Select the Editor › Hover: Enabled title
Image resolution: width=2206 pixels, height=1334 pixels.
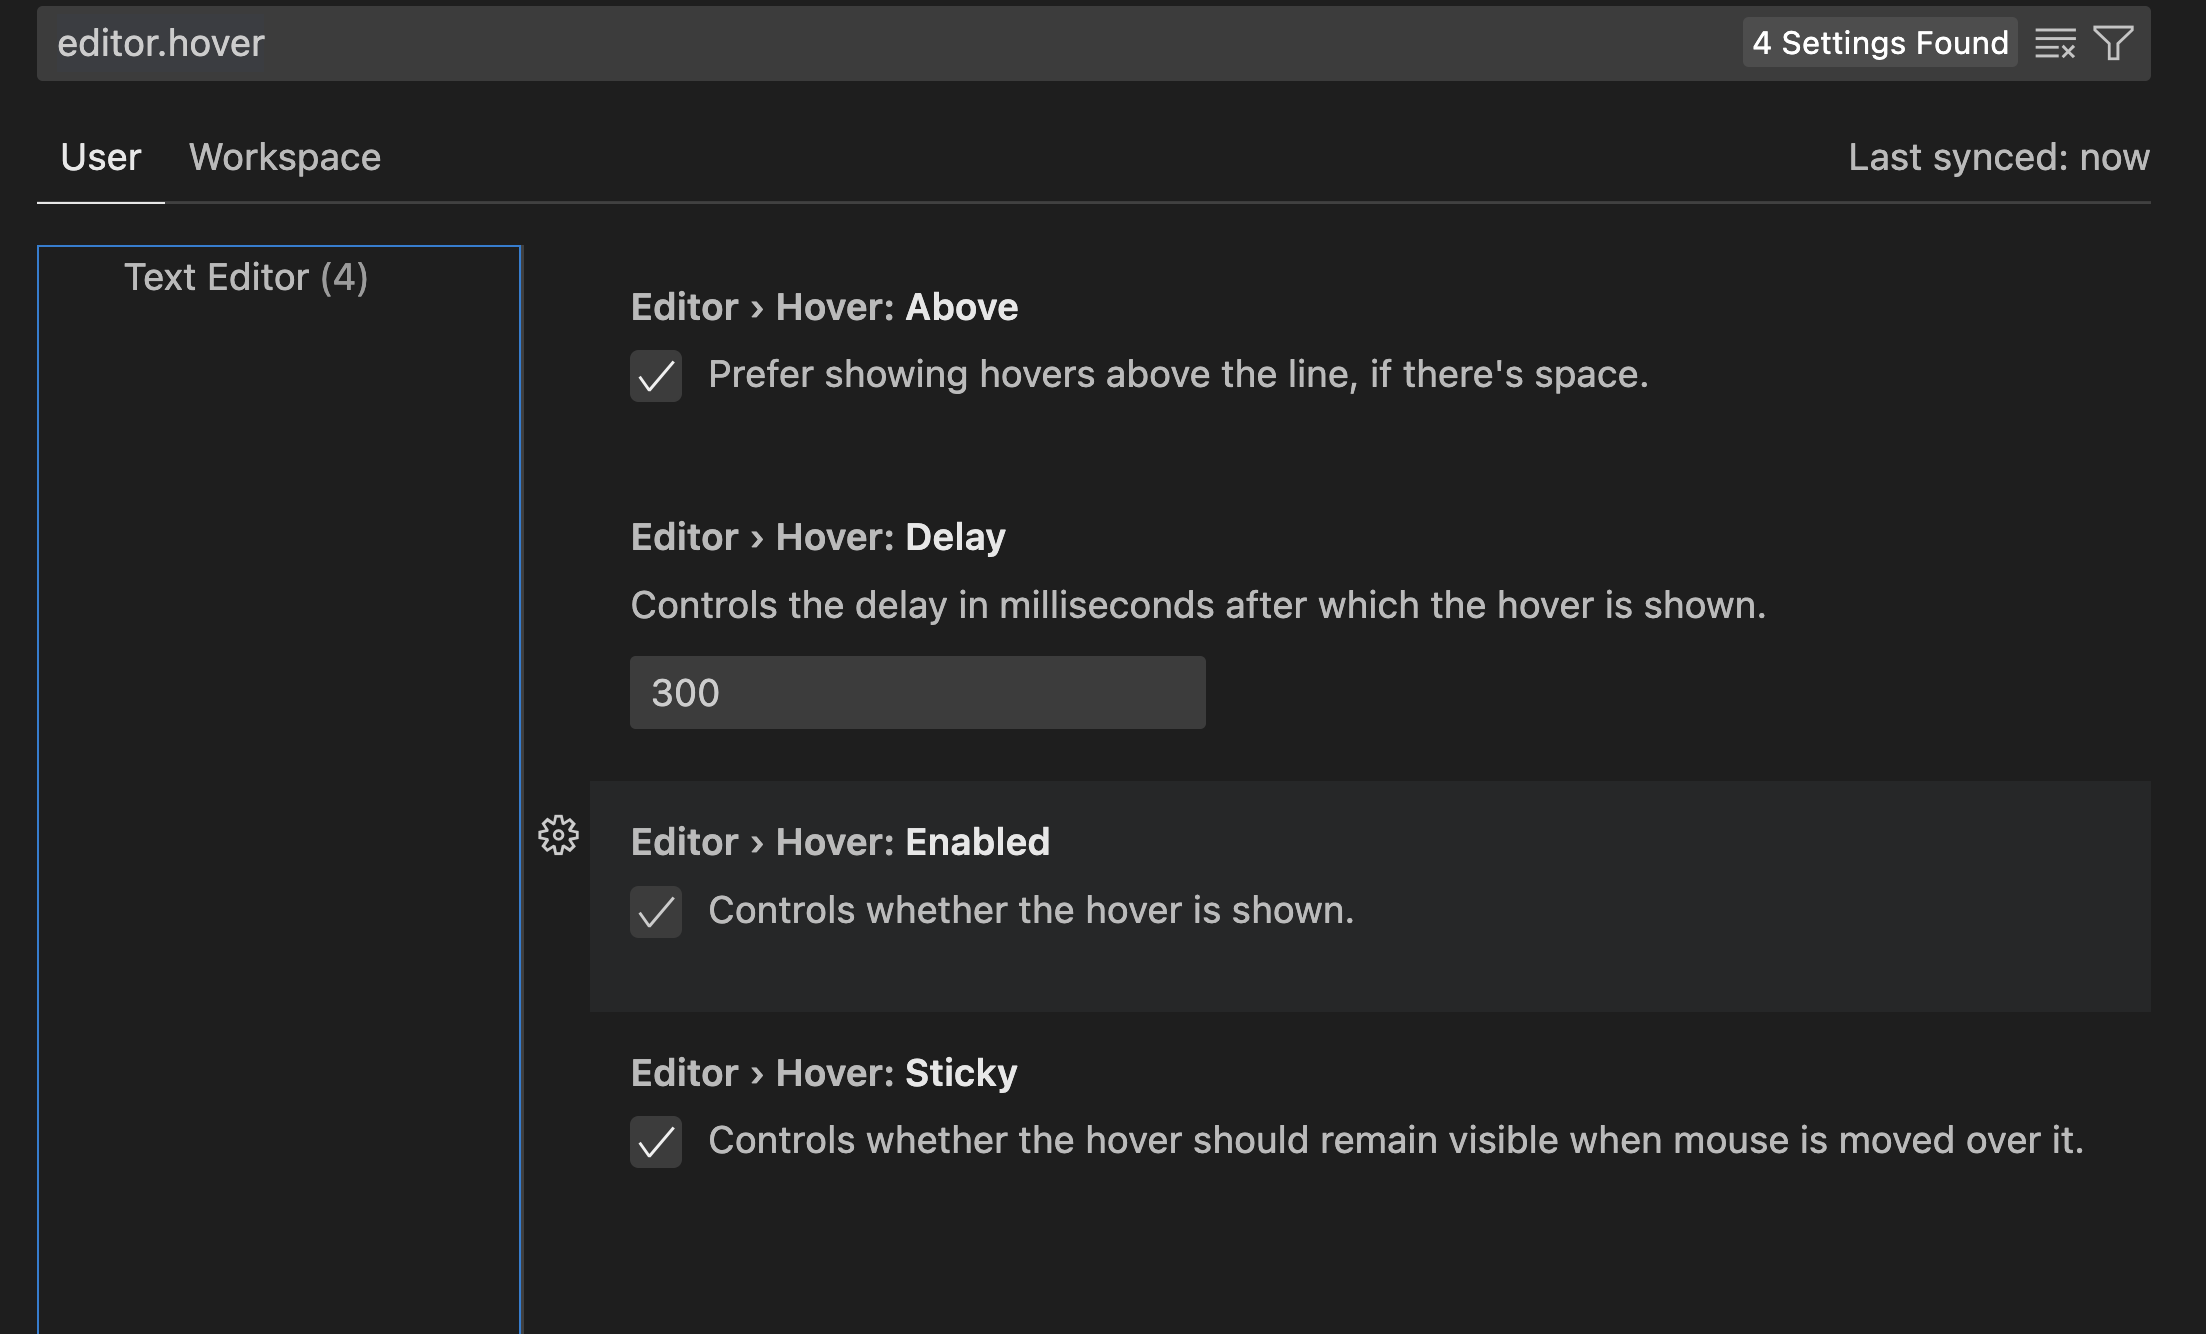[840, 842]
